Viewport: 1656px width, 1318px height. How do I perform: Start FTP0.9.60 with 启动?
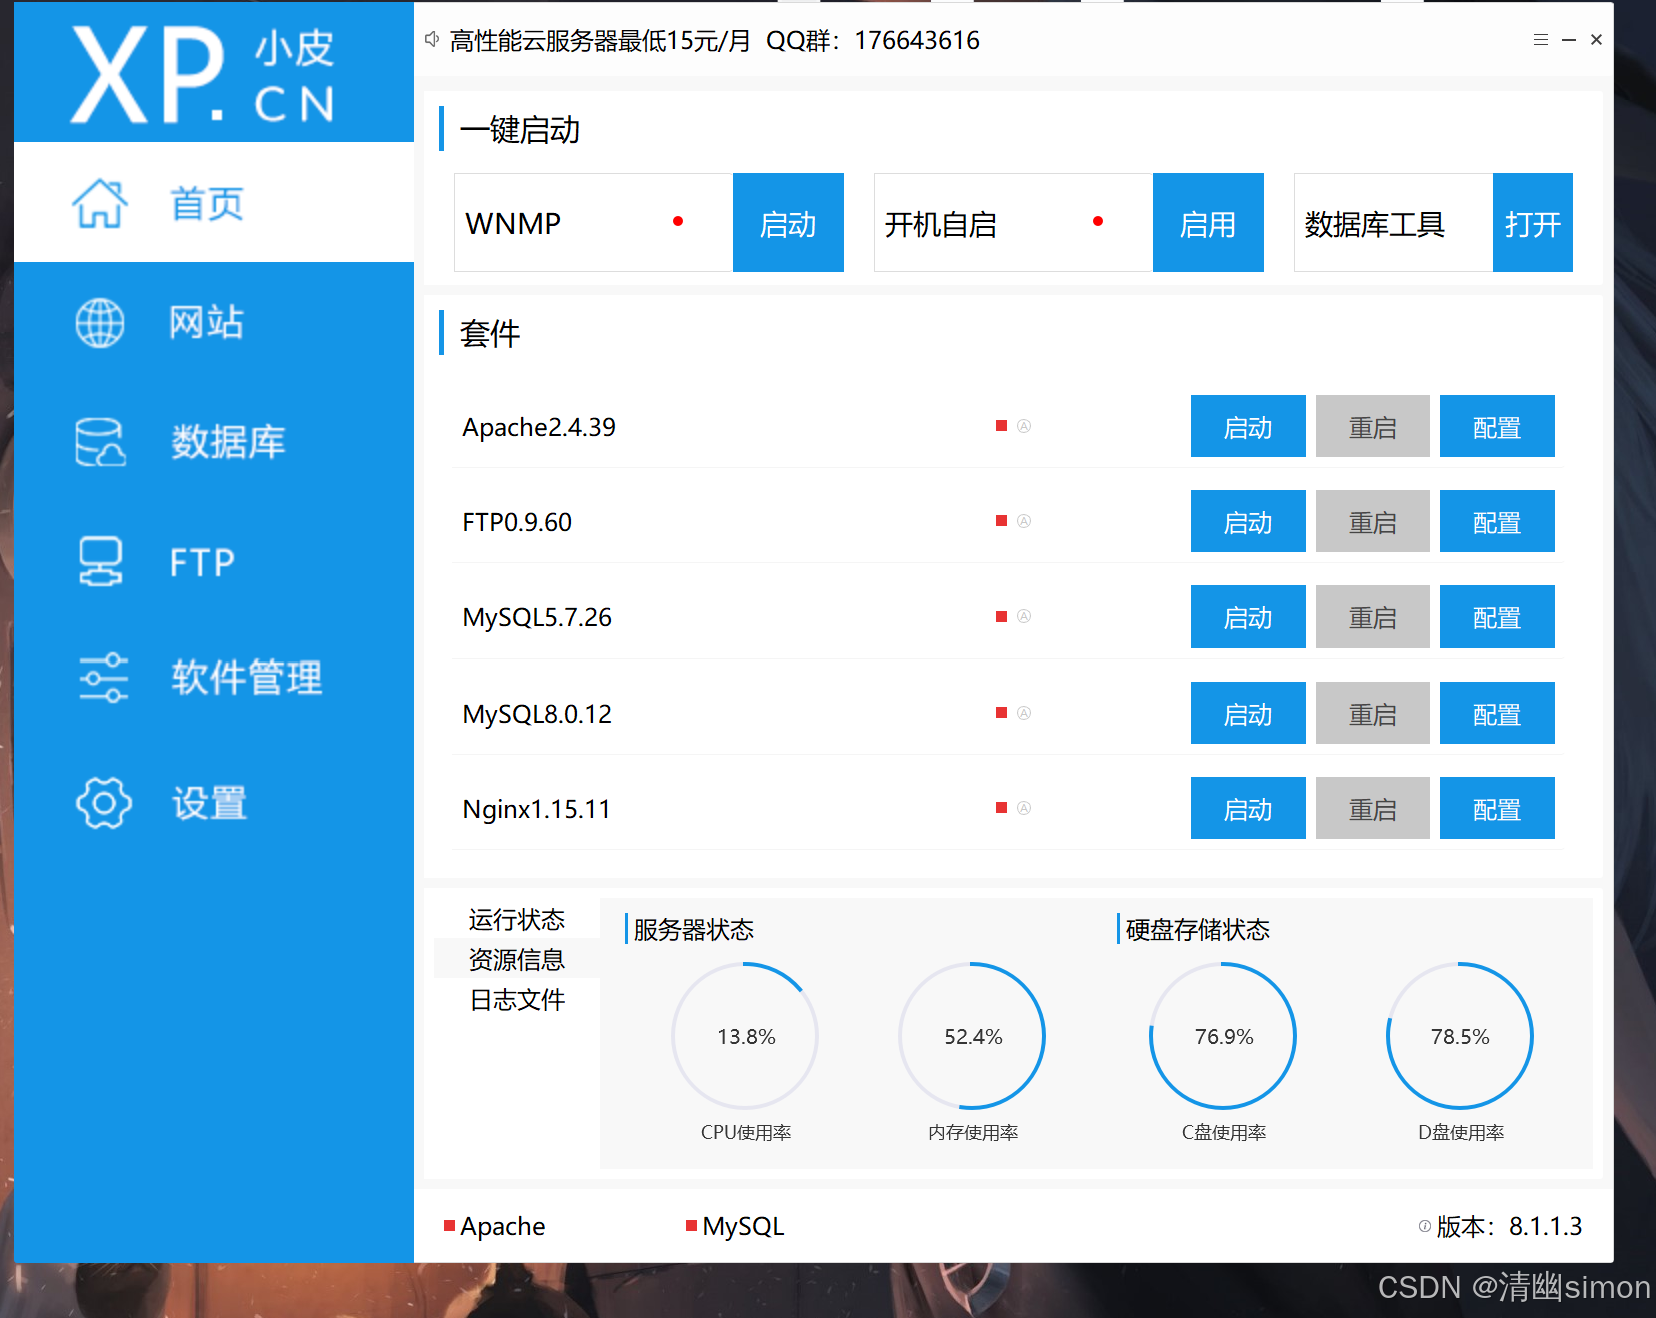[x=1248, y=521]
